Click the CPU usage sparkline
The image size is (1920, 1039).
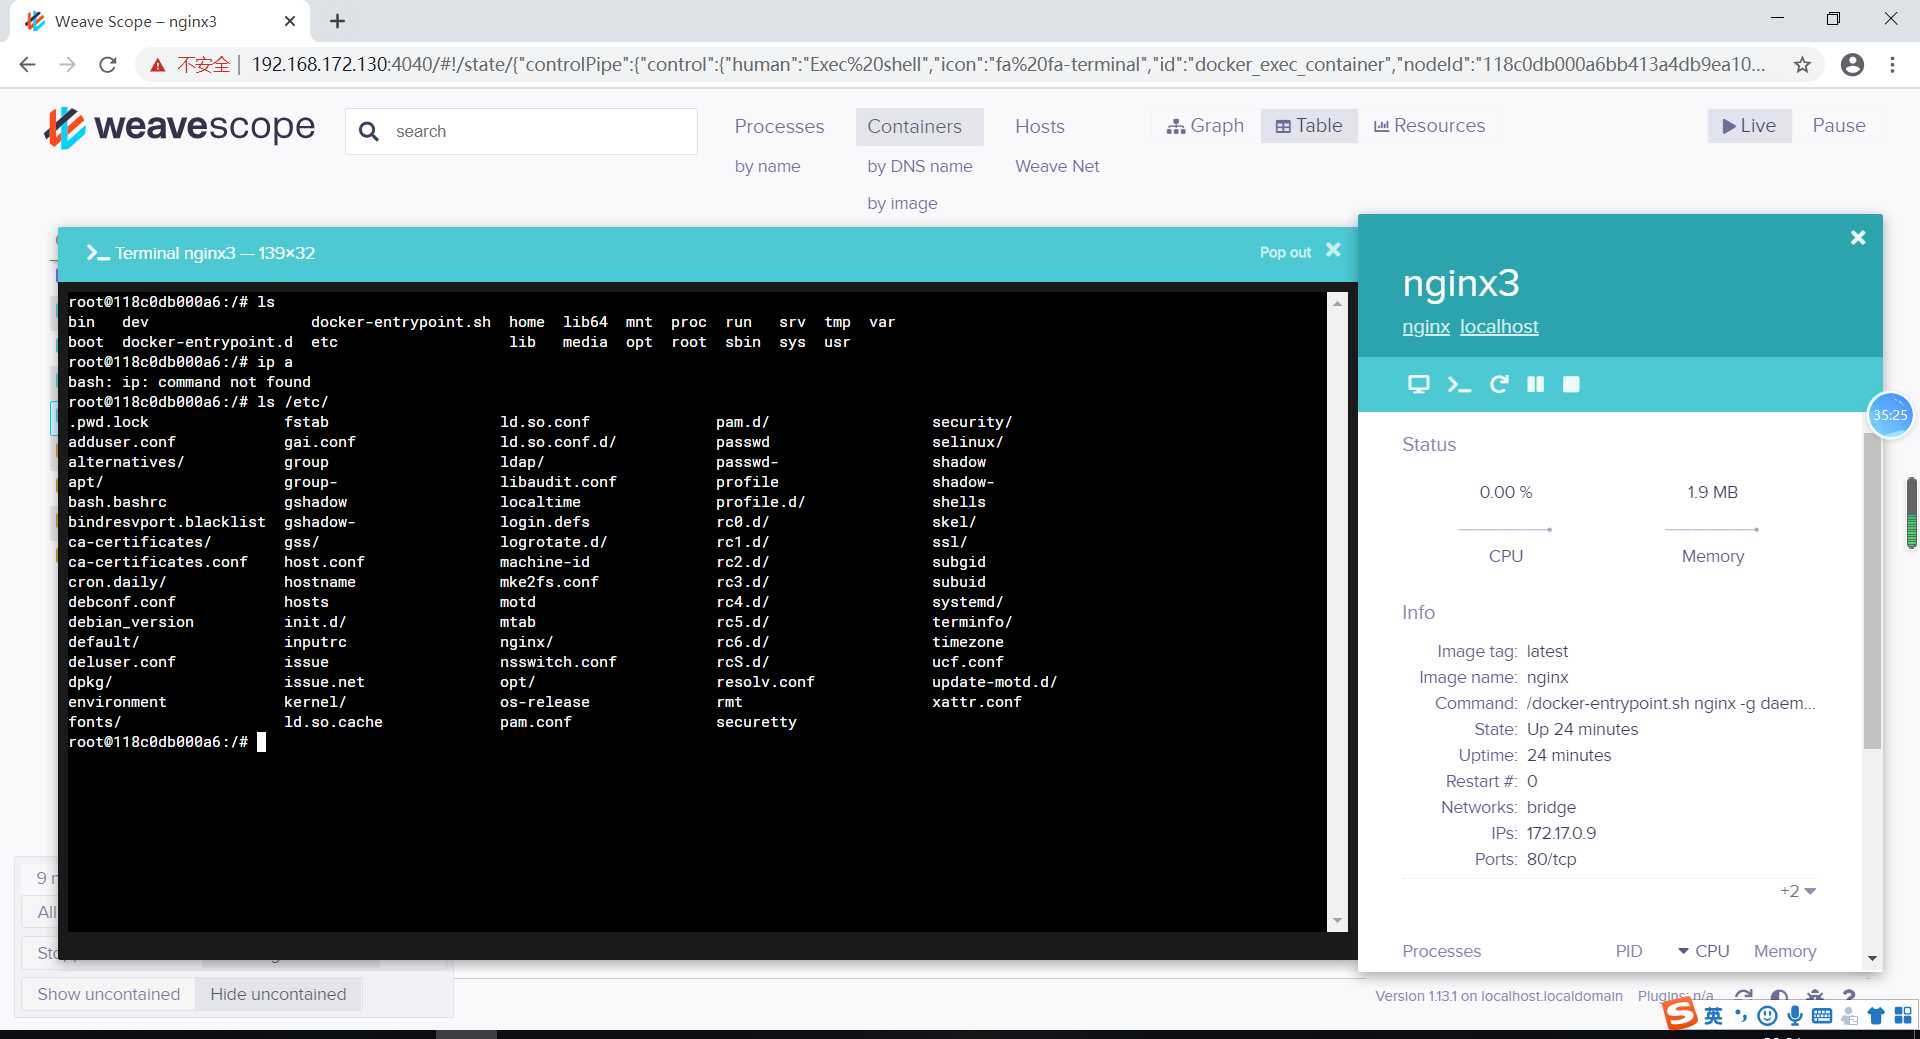[x=1505, y=529]
